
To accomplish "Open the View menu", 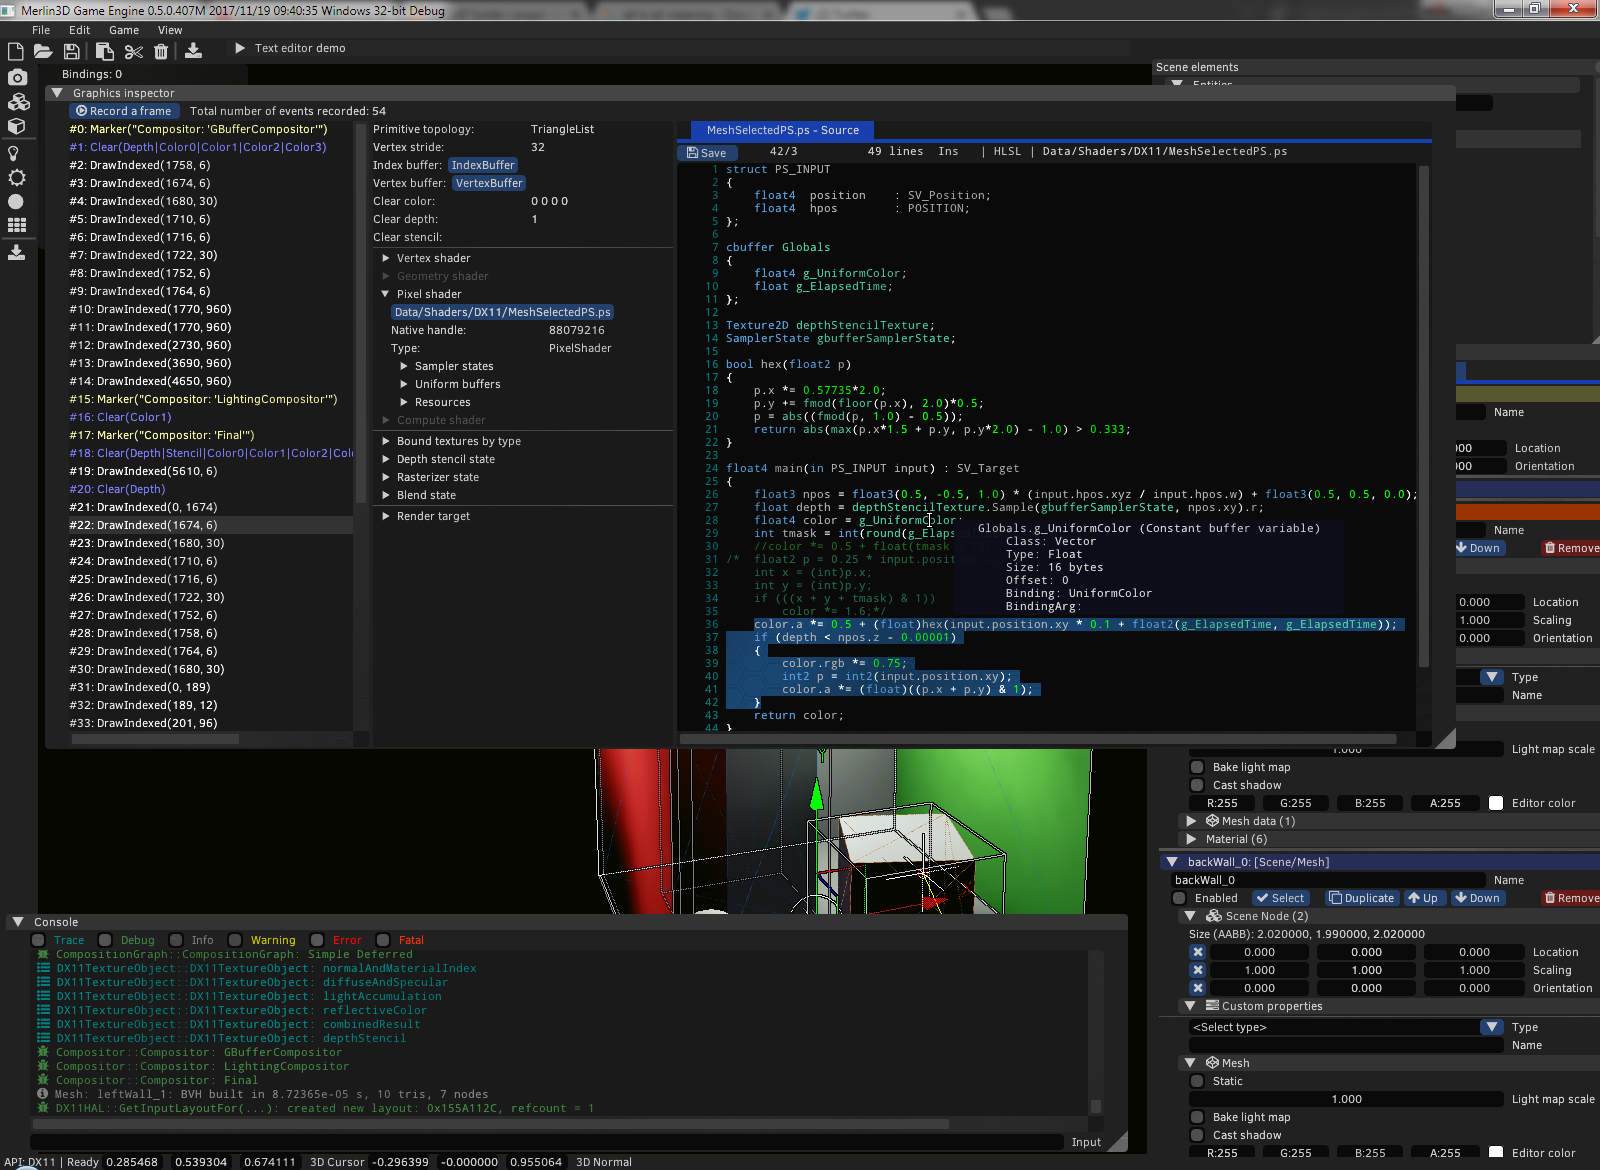I will [x=170, y=30].
